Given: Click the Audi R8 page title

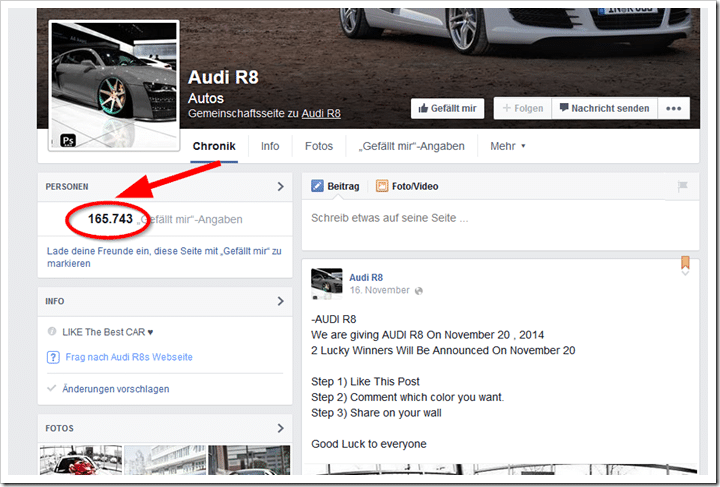Looking at the screenshot, I should tap(223, 77).
